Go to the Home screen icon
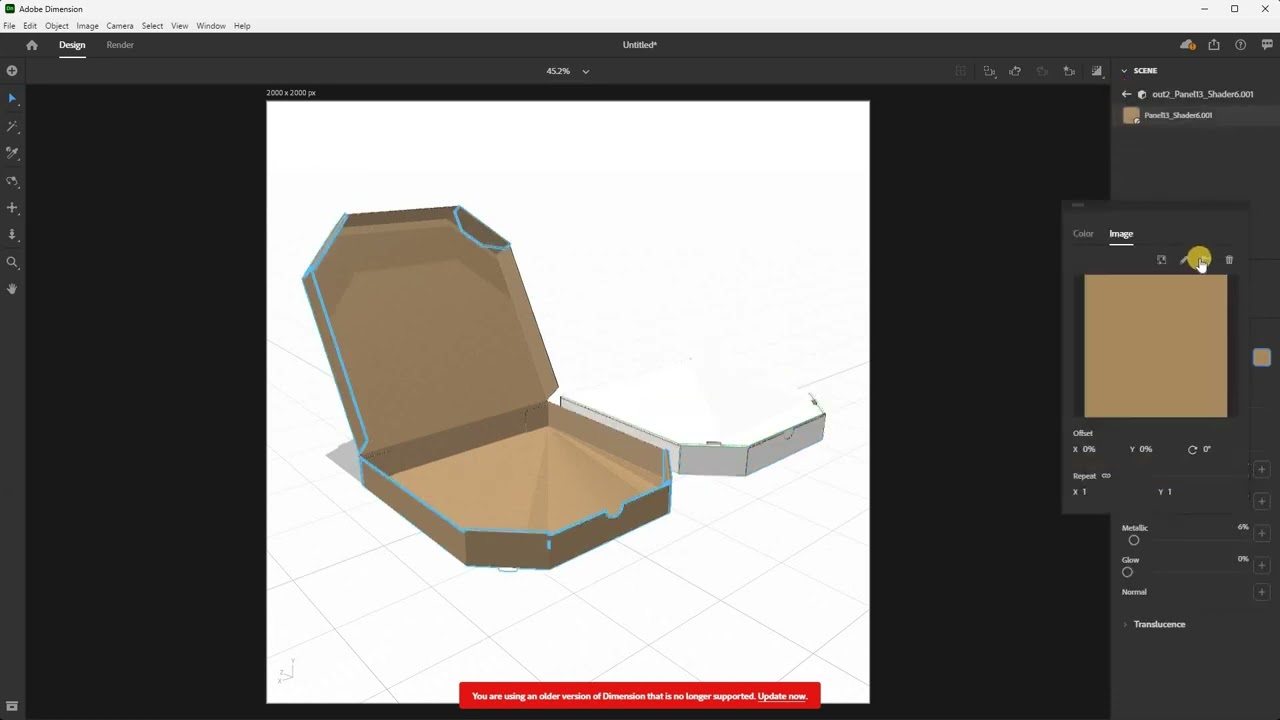1280x720 pixels. click(x=32, y=45)
